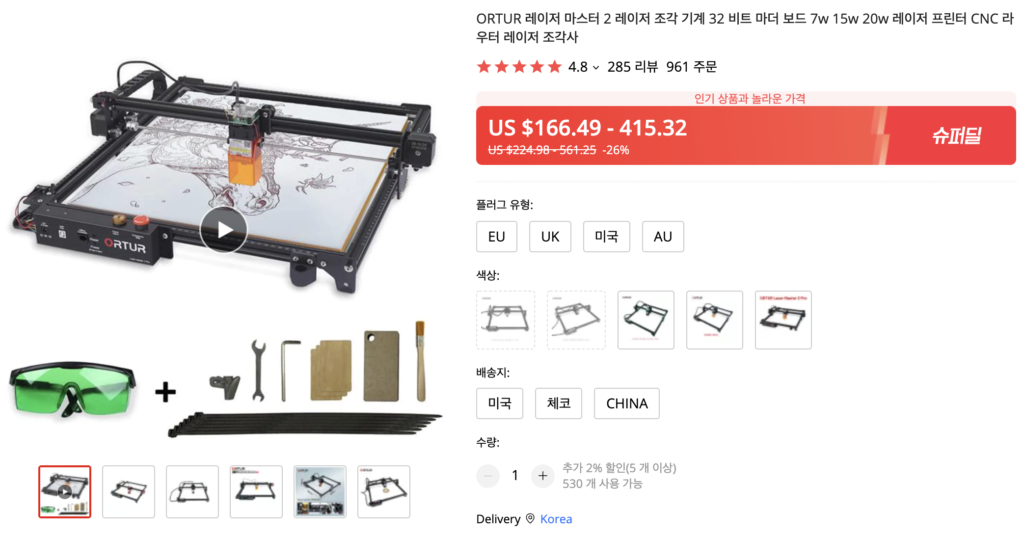Select the UK plug type option
Viewport: 1024px width, 537px height.
point(550,236)
